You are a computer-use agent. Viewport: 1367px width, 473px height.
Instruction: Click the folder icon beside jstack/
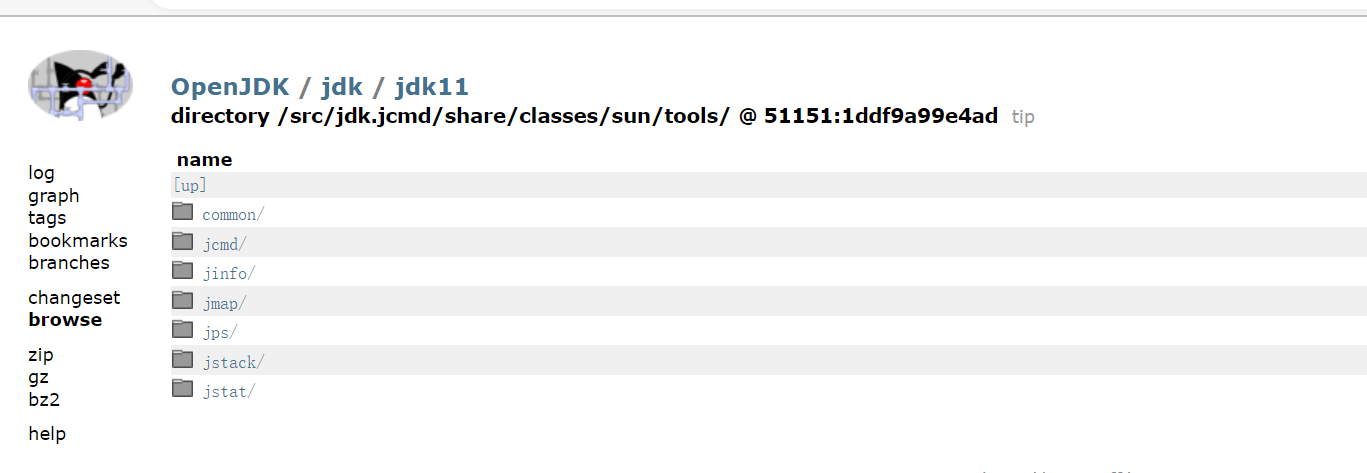tap(182, 359)
